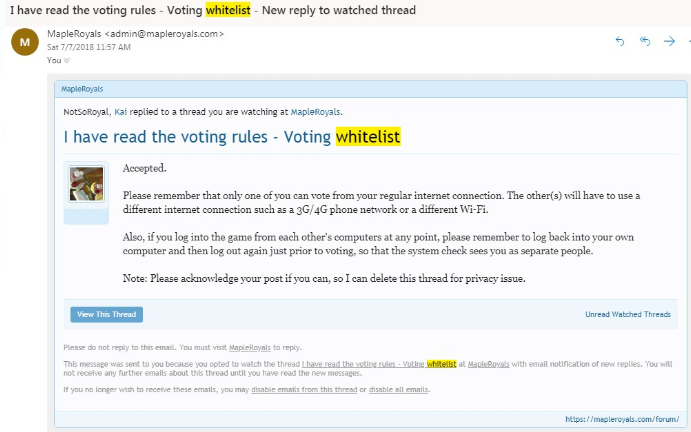Click the email subject line at top

coord(213,10)
